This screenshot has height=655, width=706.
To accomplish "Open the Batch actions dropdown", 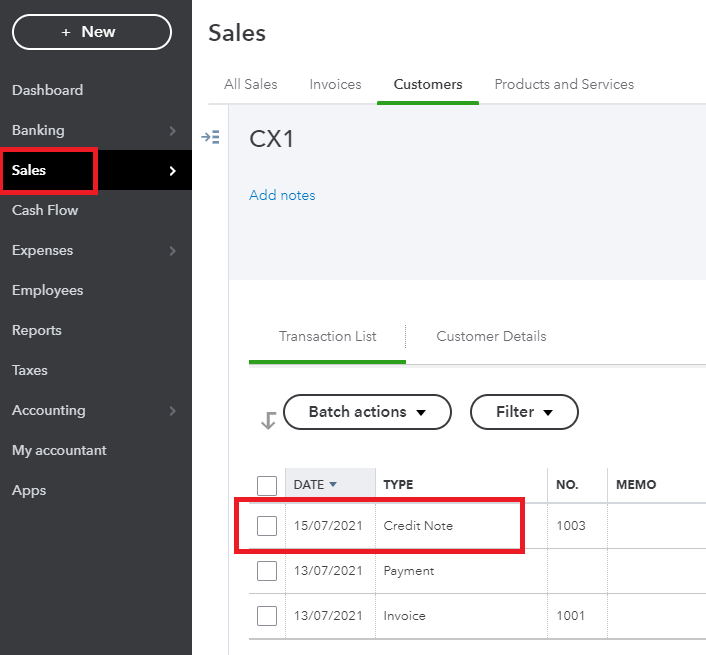I will pos(367,412).
